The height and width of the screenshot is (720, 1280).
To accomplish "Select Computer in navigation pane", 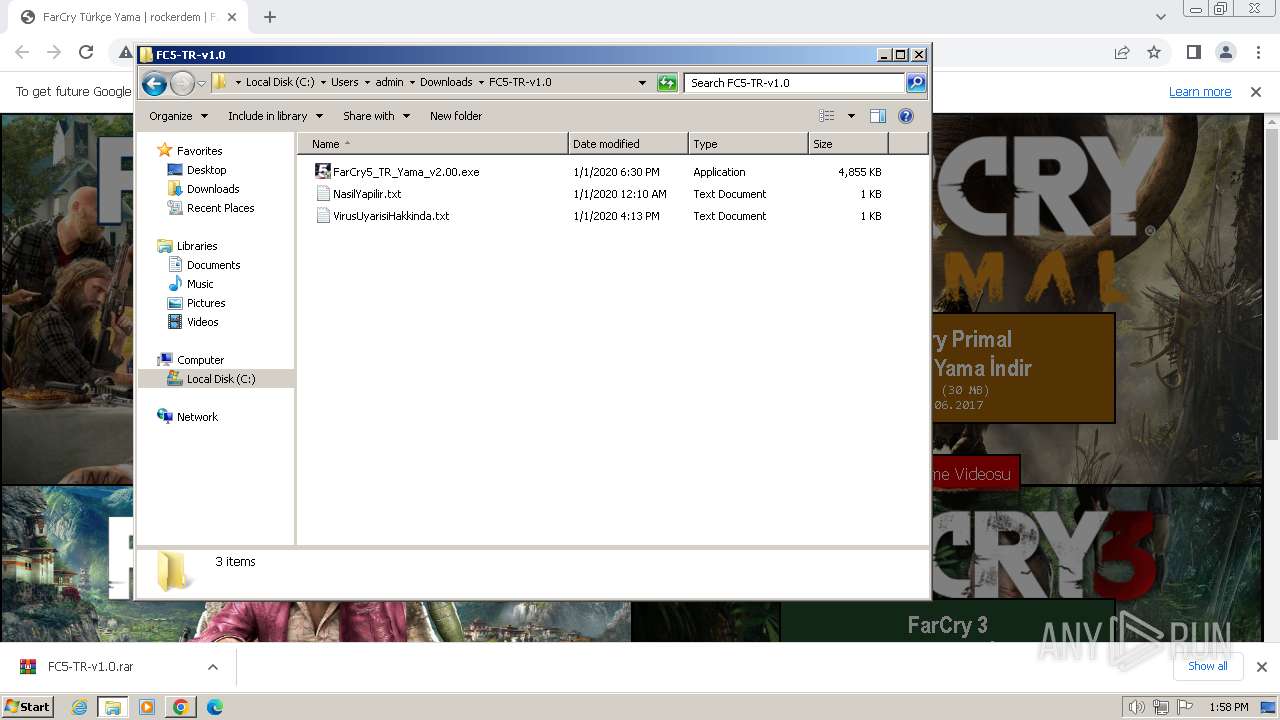I will (201, 360).
